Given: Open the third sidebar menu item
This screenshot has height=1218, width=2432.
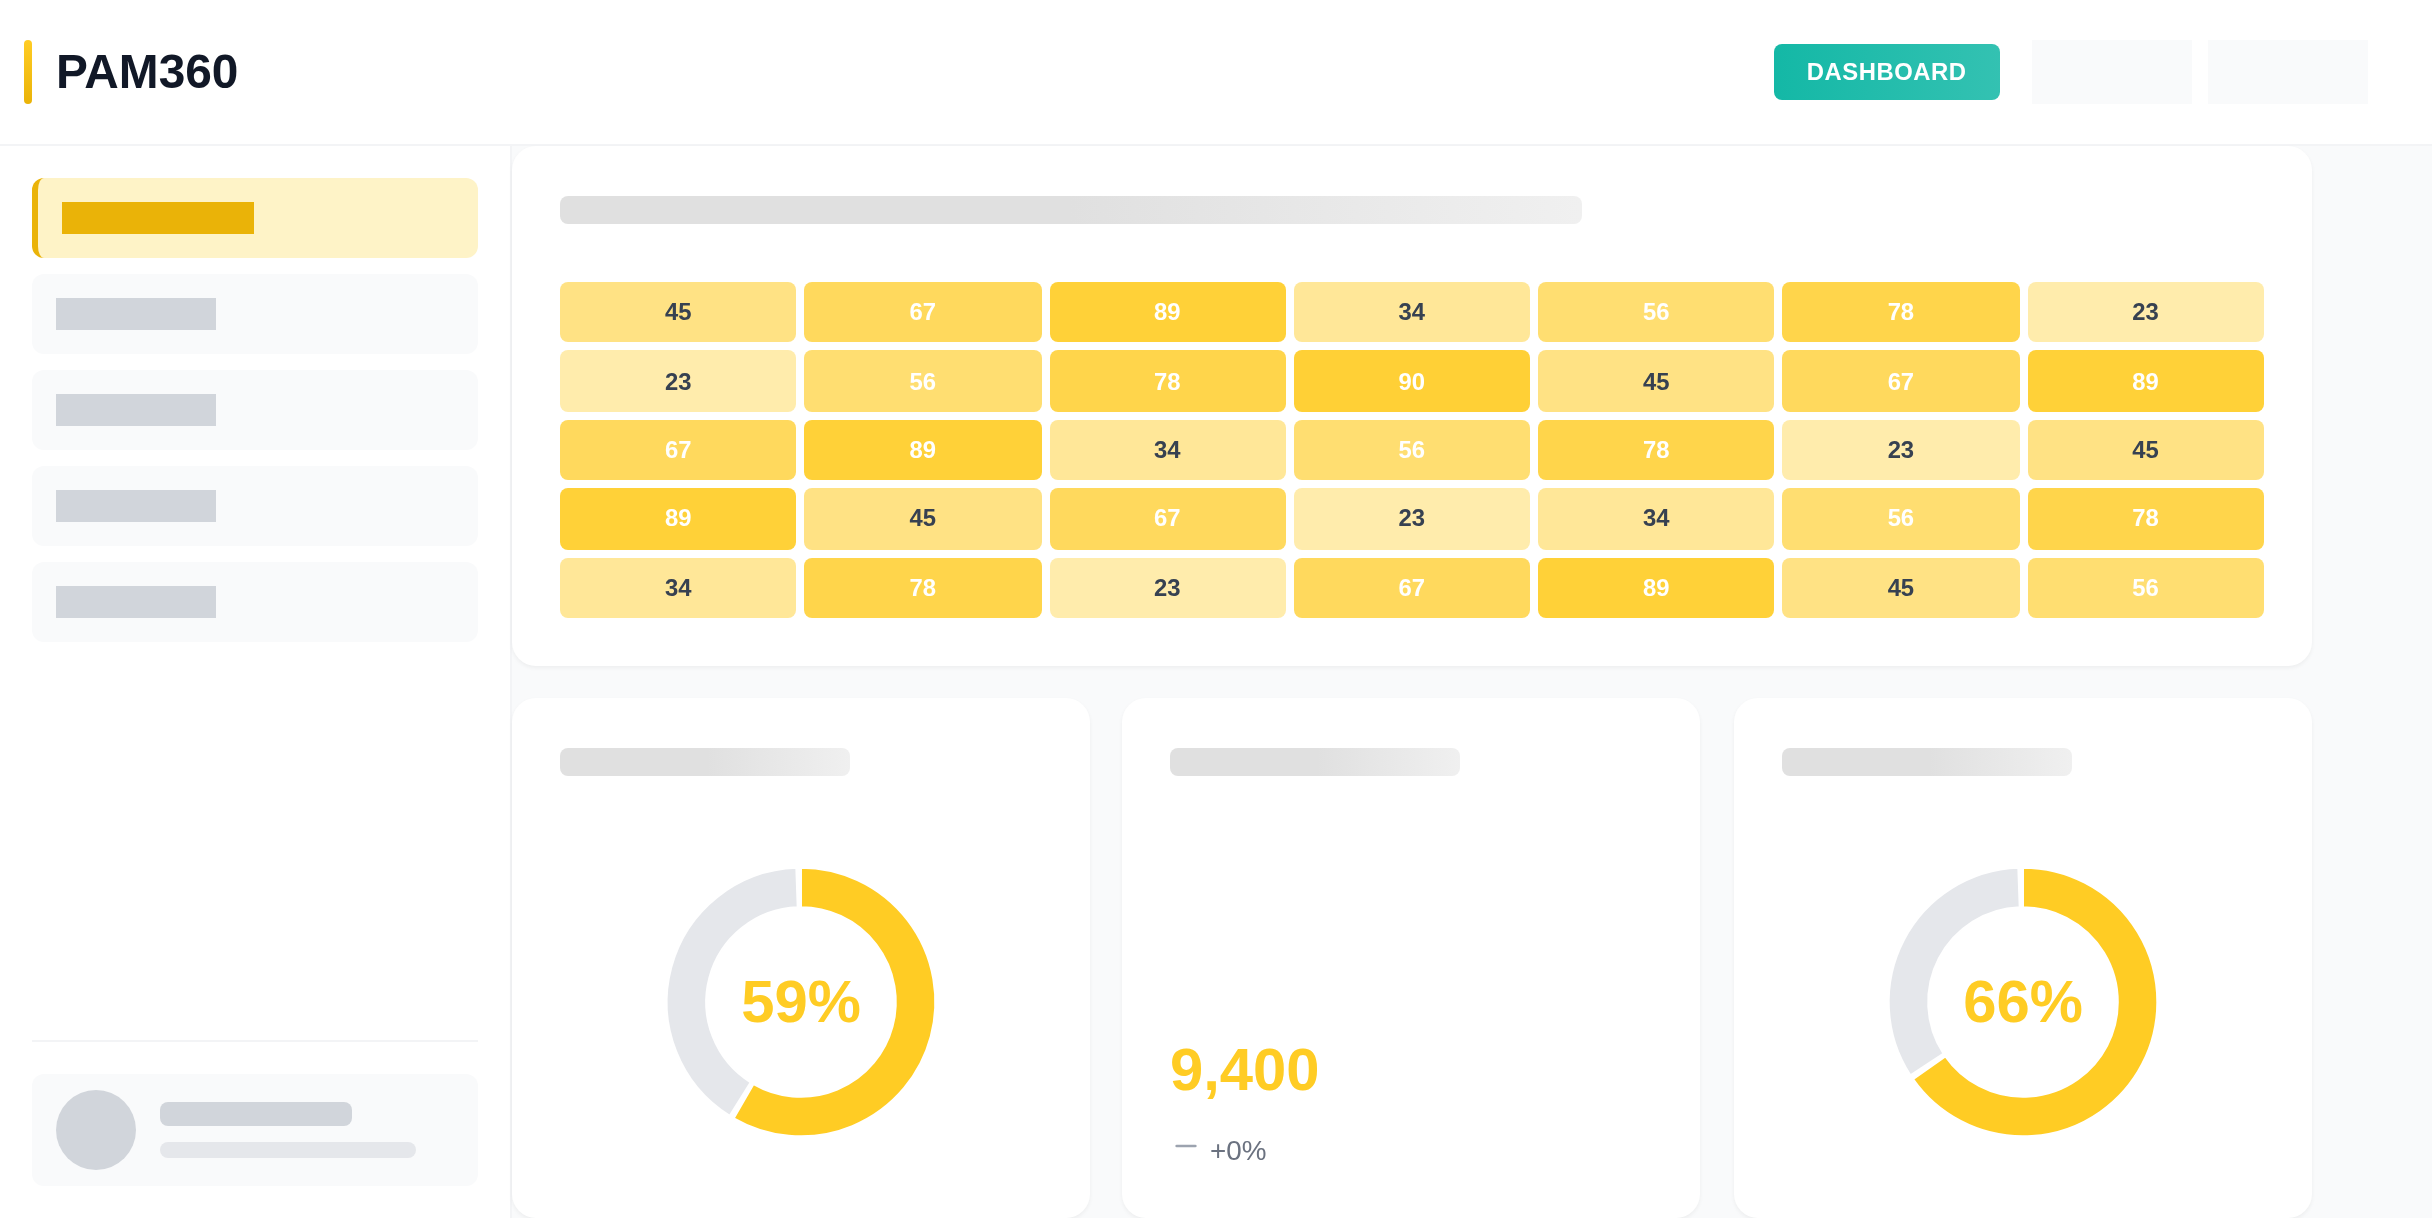Looking at the screenshot, I should coord(255,410).
